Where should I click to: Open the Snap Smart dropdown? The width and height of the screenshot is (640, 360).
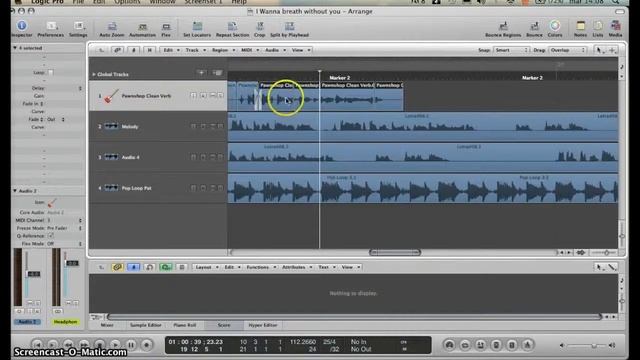point(511,50)
